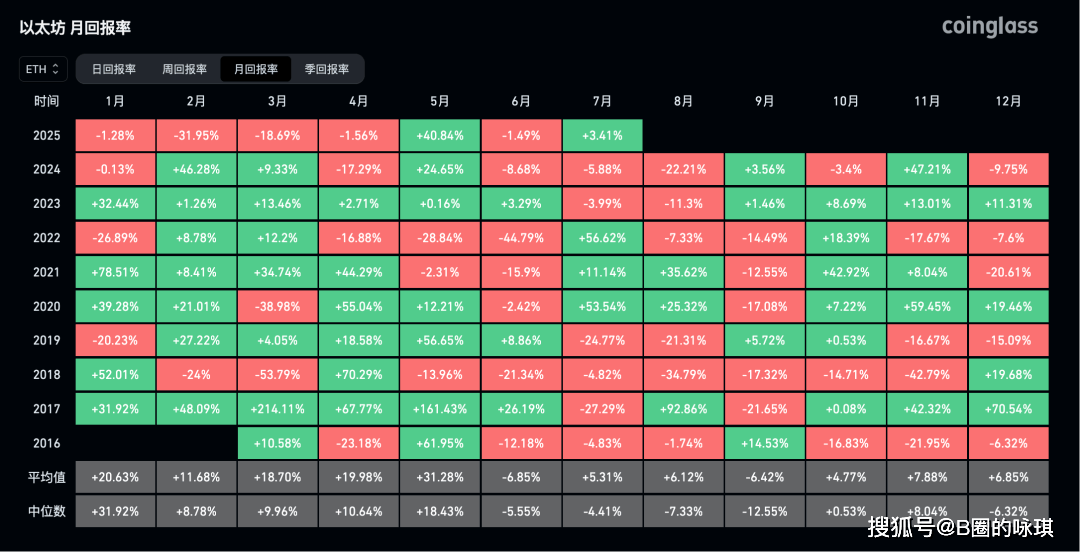
Task: Click January 2021 cell +78.51%
Action: click(x=115, y=272)
